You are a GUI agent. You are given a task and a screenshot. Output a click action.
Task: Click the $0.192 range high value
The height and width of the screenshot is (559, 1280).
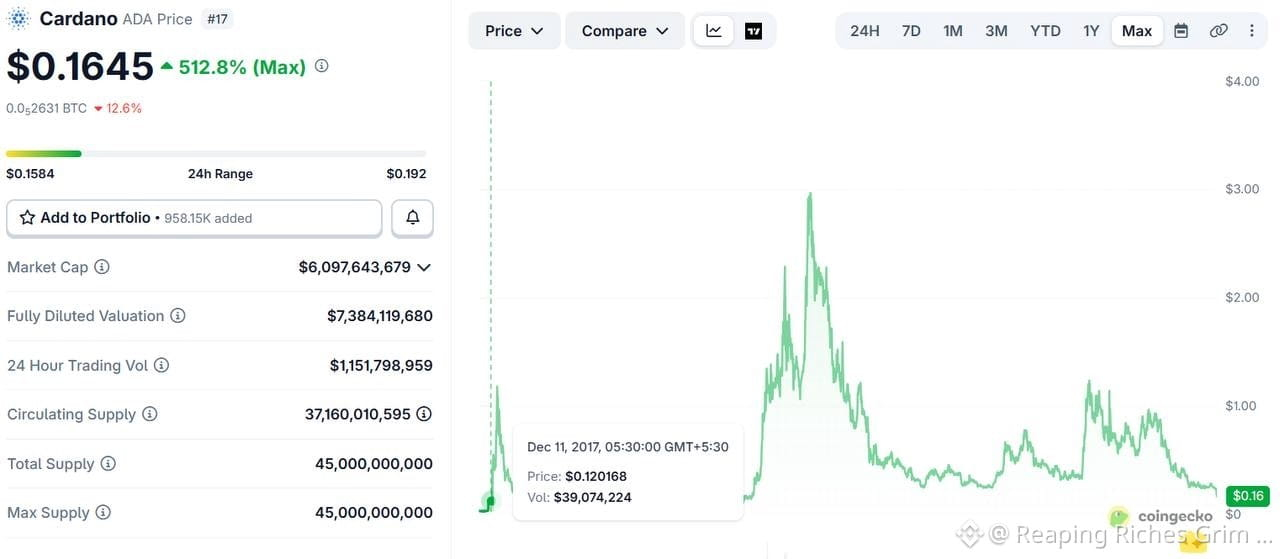[406, 173]
